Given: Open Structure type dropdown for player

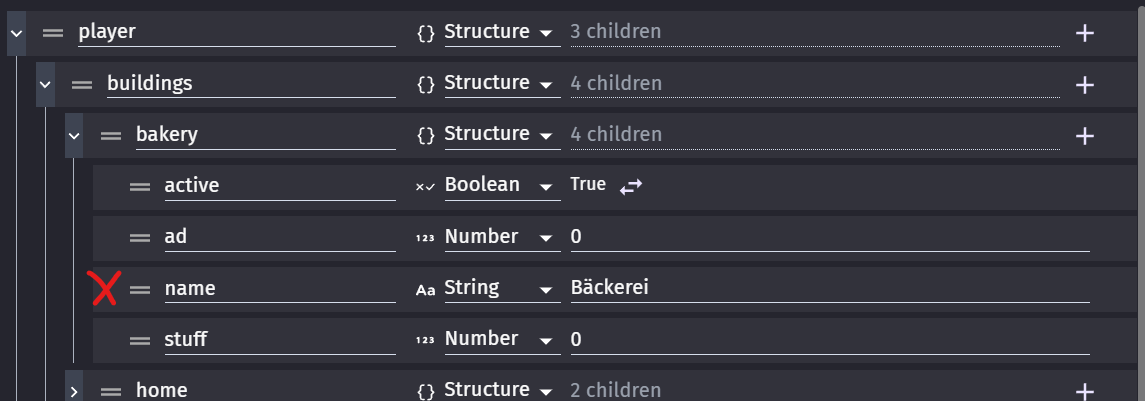Looking at the screenshot, I should pos(545,33).
